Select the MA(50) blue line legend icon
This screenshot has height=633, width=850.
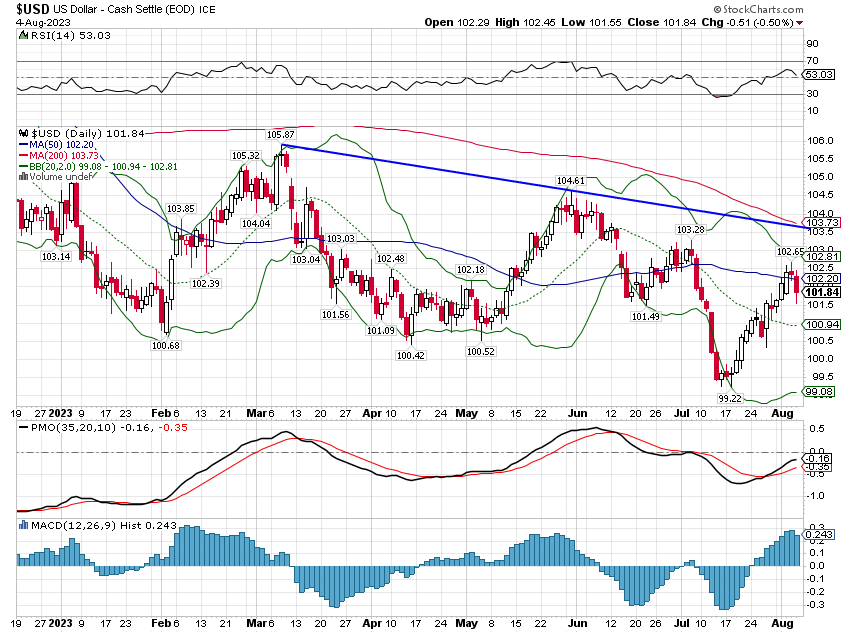click(23, 144)
